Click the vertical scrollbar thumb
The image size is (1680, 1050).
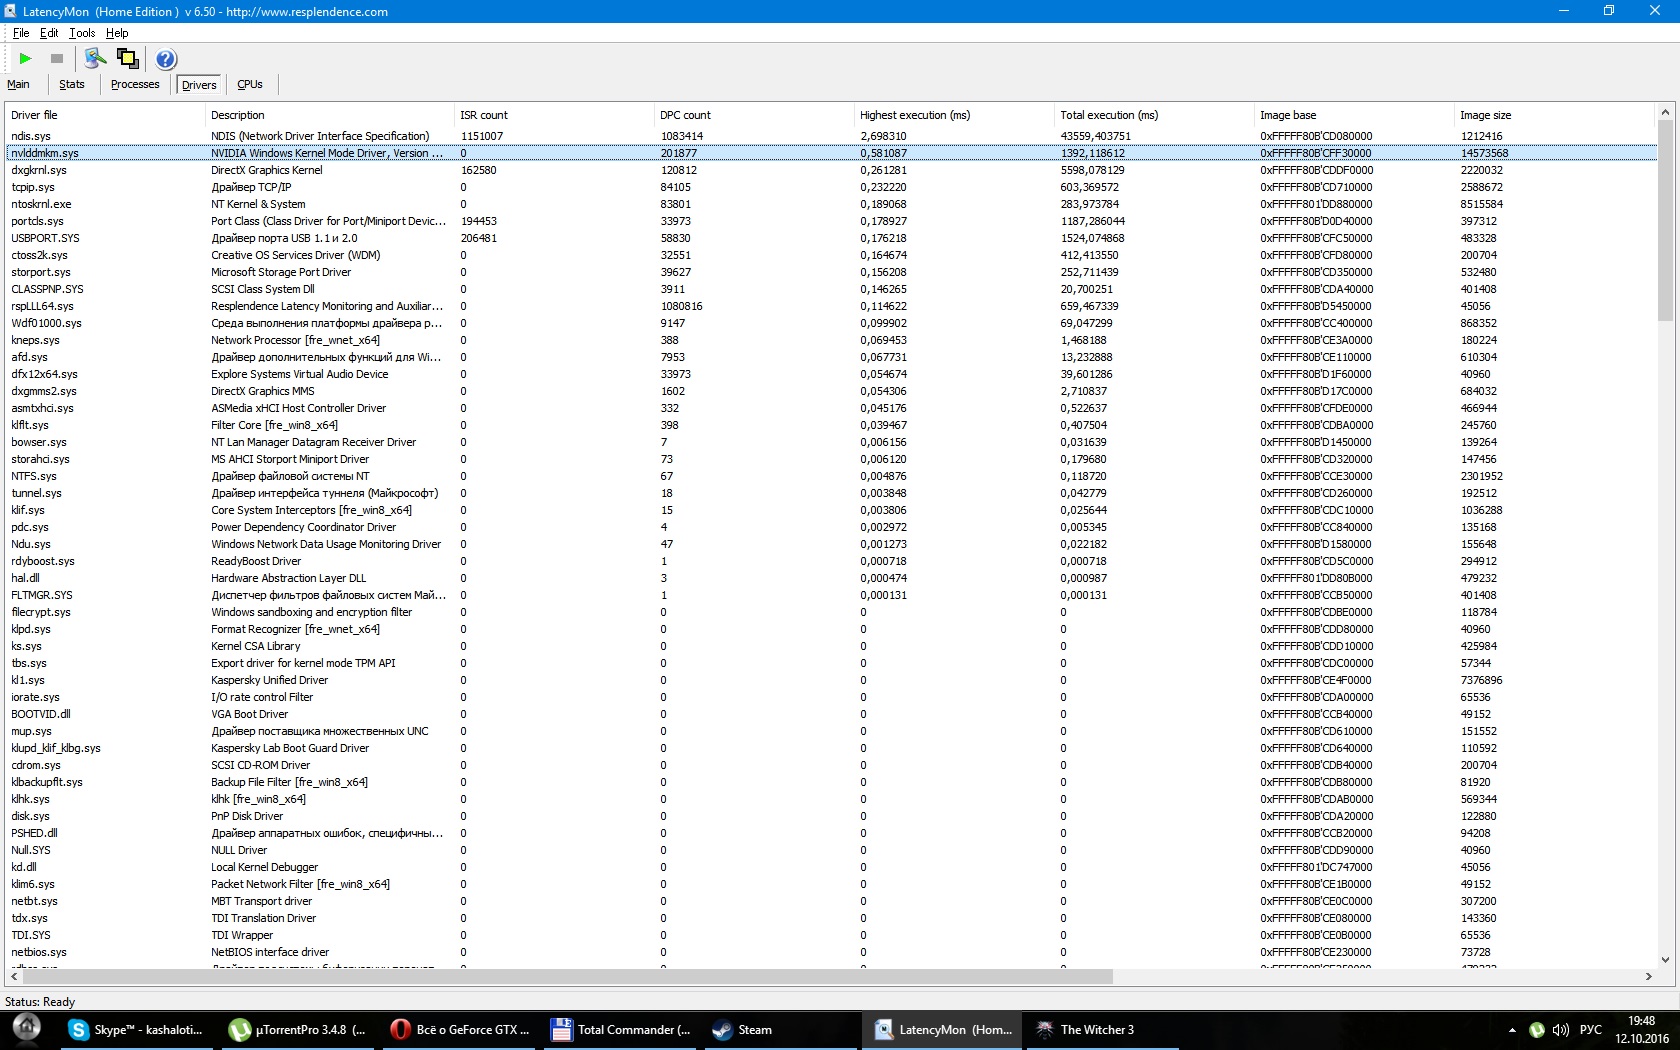[x=1665, y=221]
